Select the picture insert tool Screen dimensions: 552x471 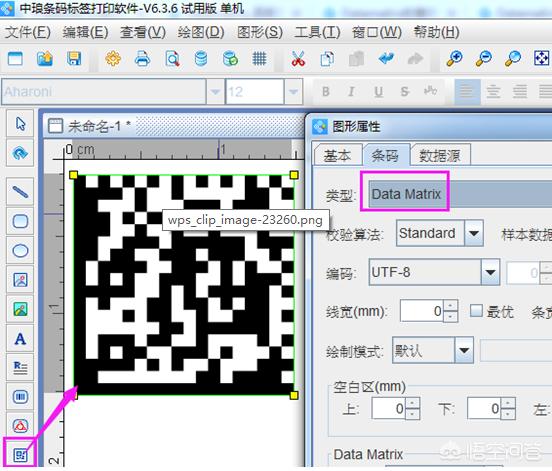[20, 309]
